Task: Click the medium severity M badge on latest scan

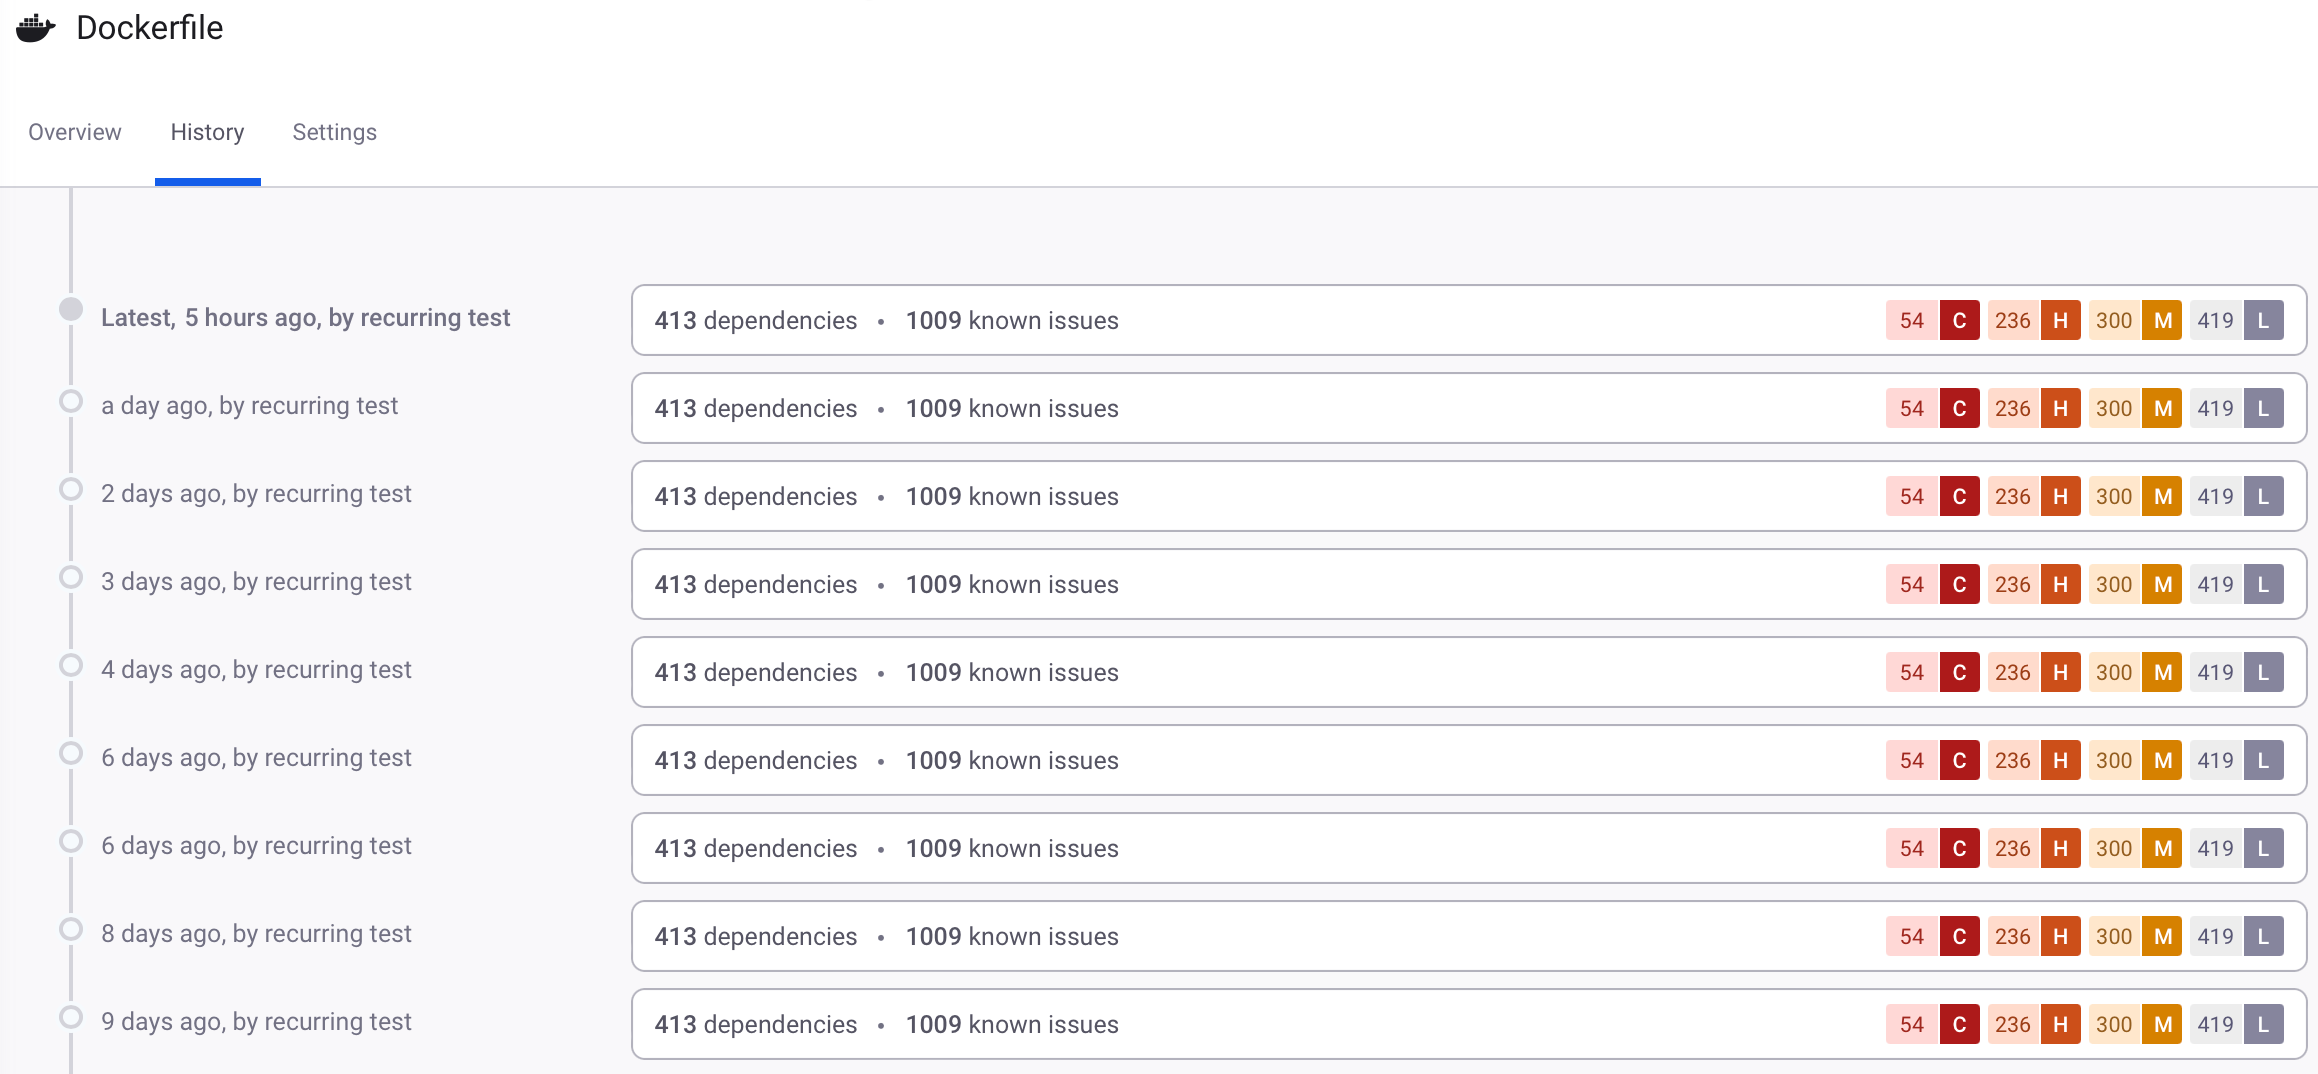Action: 2163,320
